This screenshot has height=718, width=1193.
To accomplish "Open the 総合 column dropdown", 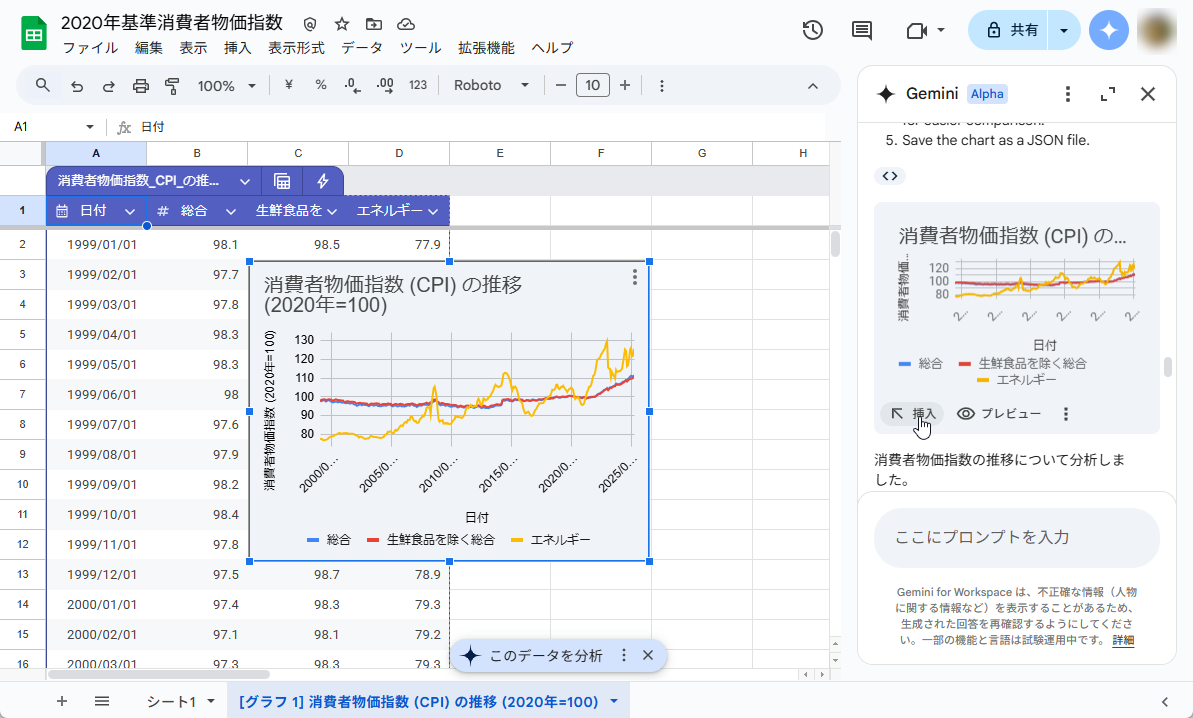I will 231,211.
